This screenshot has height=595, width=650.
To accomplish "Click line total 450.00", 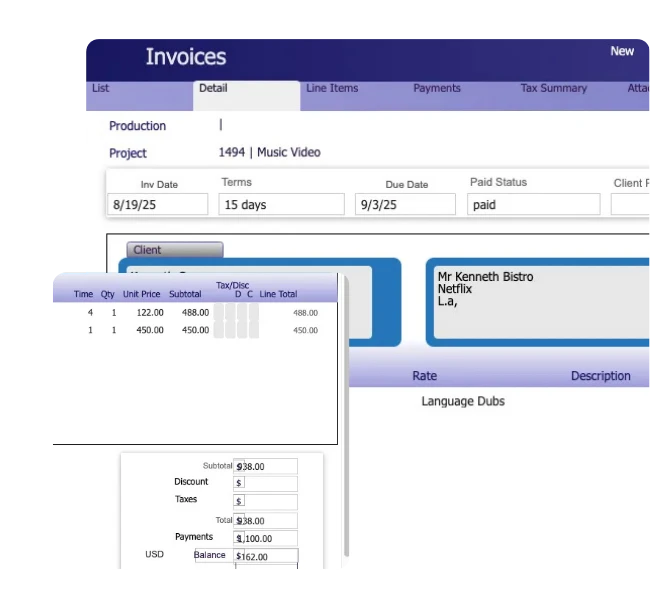I will (x=306, y=330).
